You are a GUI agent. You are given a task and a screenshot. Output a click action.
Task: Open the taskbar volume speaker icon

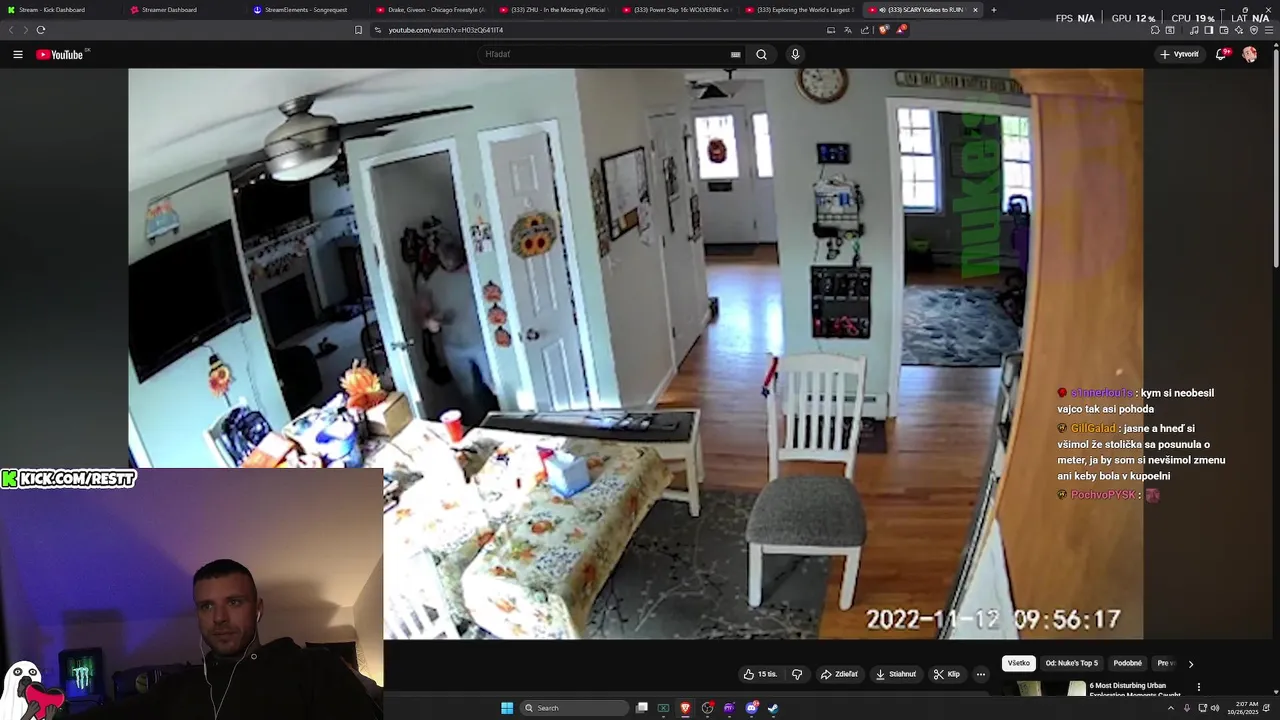(1215, 708)
